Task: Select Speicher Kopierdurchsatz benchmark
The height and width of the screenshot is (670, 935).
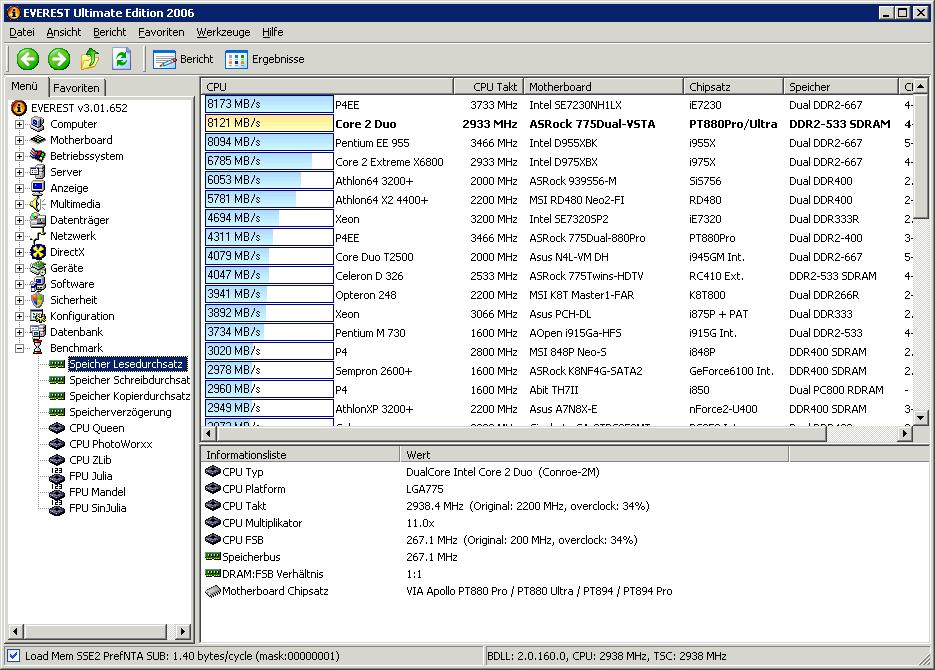Action: tap(129, 396)
